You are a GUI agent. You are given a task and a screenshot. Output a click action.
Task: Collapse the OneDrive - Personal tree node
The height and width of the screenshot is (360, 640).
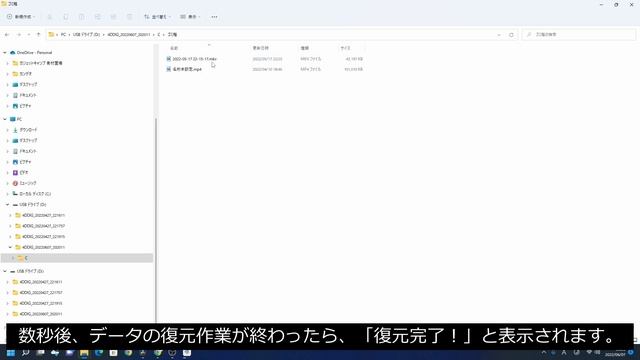[x=5, y=53]
